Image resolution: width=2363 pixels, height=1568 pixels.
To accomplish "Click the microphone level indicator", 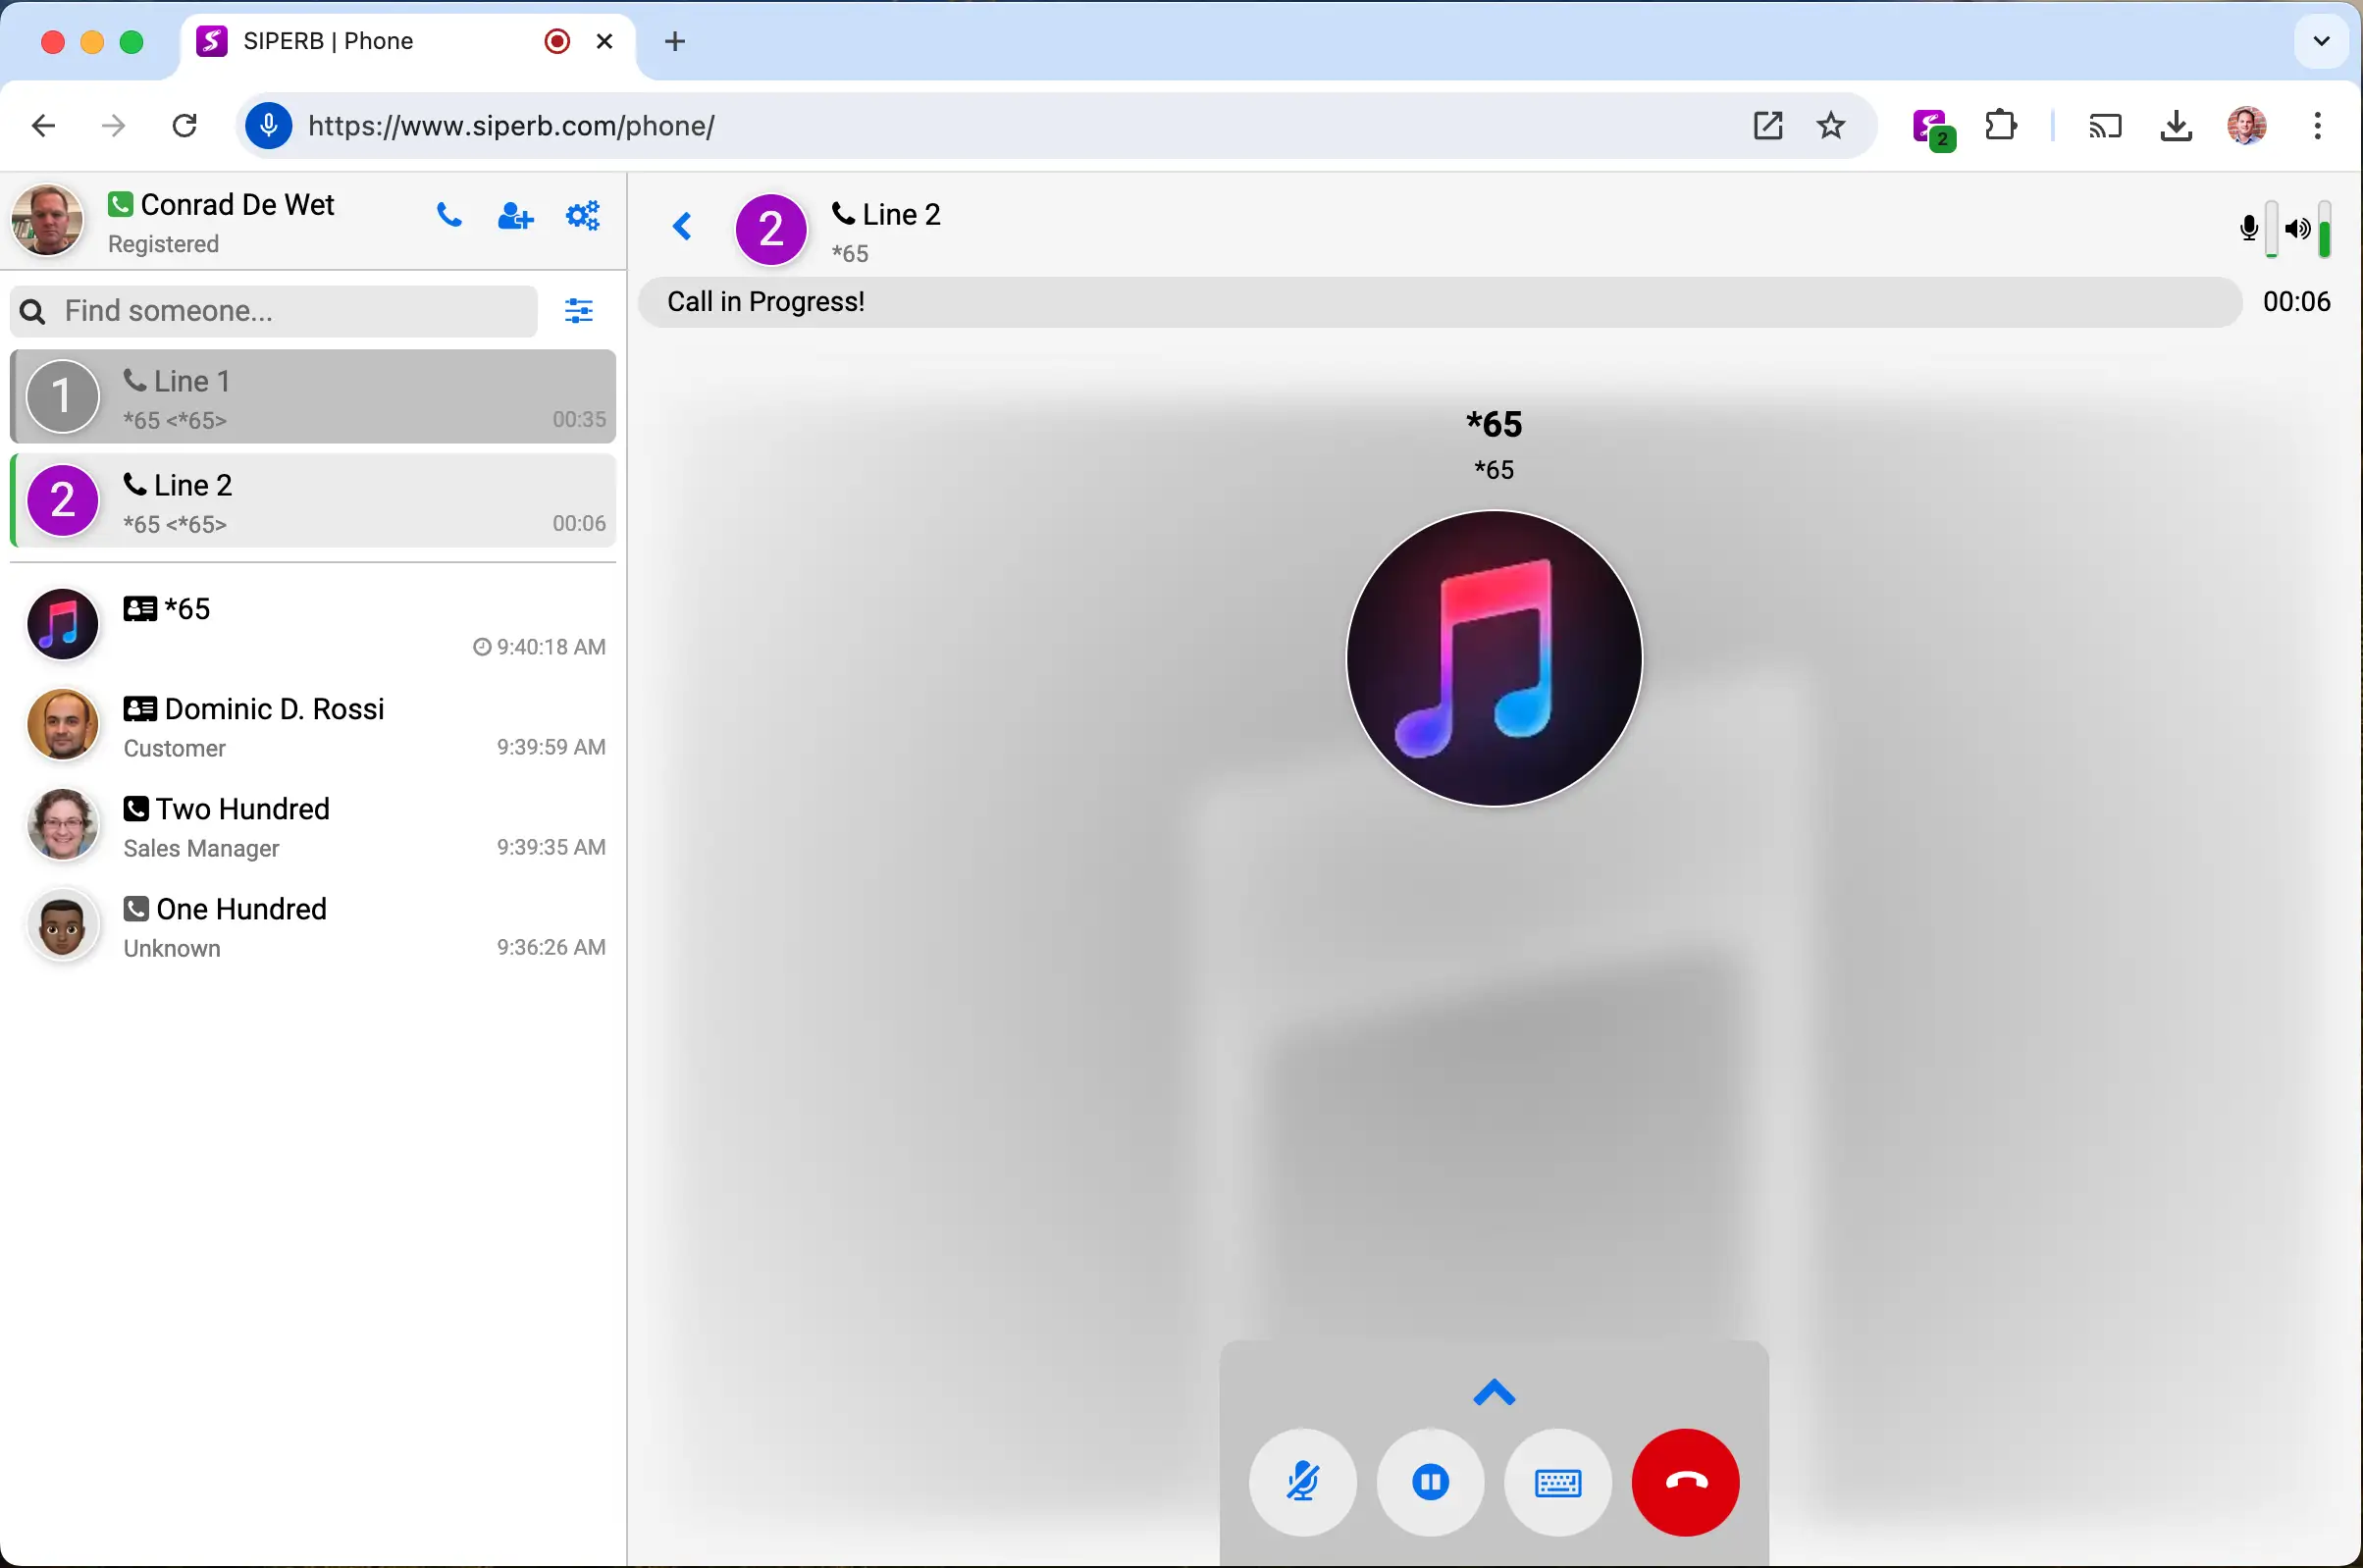I will point(2271,229).
